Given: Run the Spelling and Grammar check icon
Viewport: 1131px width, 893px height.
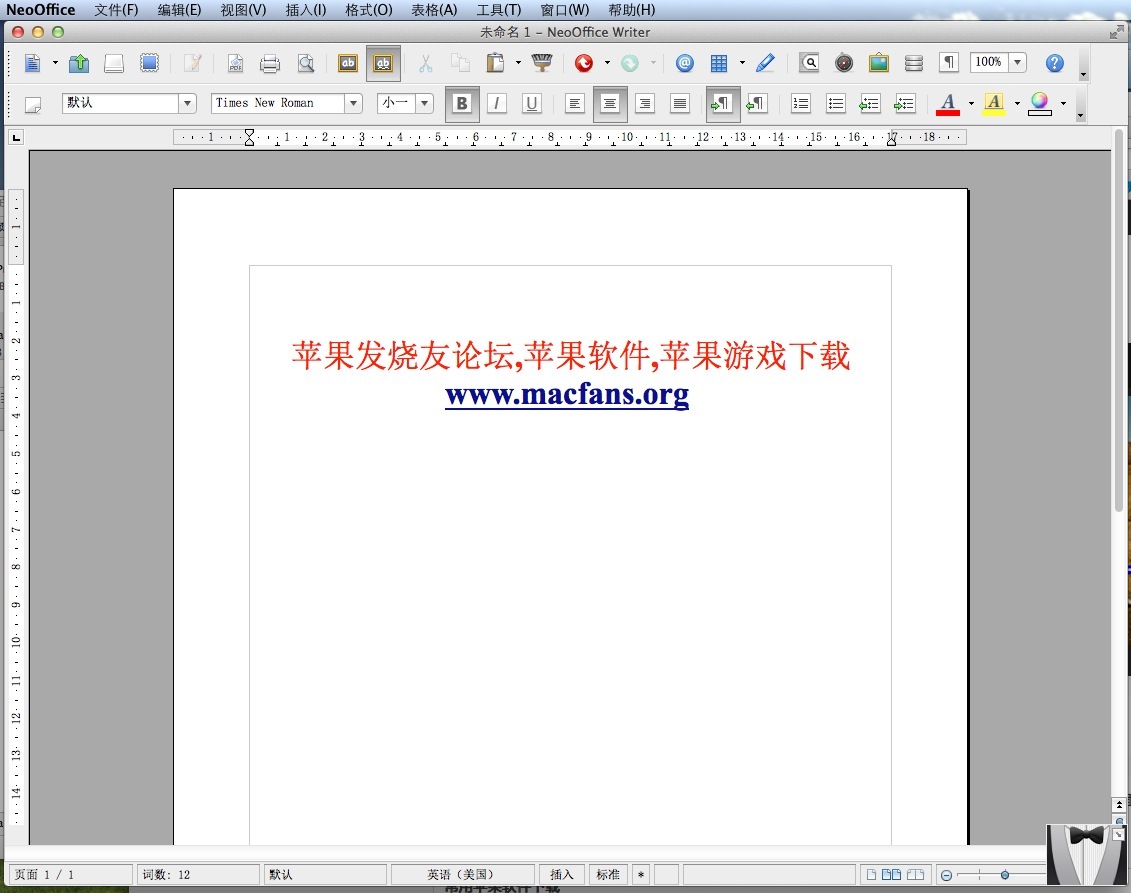Looking at the screenshot, I should (x=348, y=63).
